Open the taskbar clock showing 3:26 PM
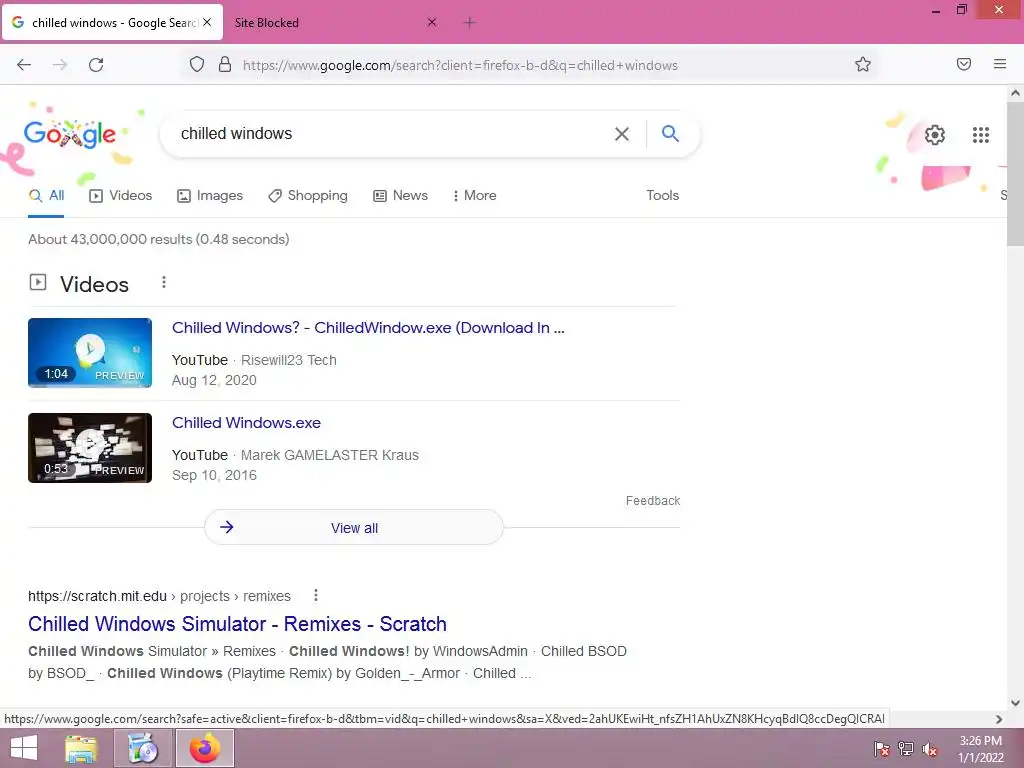The height and width of the screenshot is (768, 1024). [980, 749]
